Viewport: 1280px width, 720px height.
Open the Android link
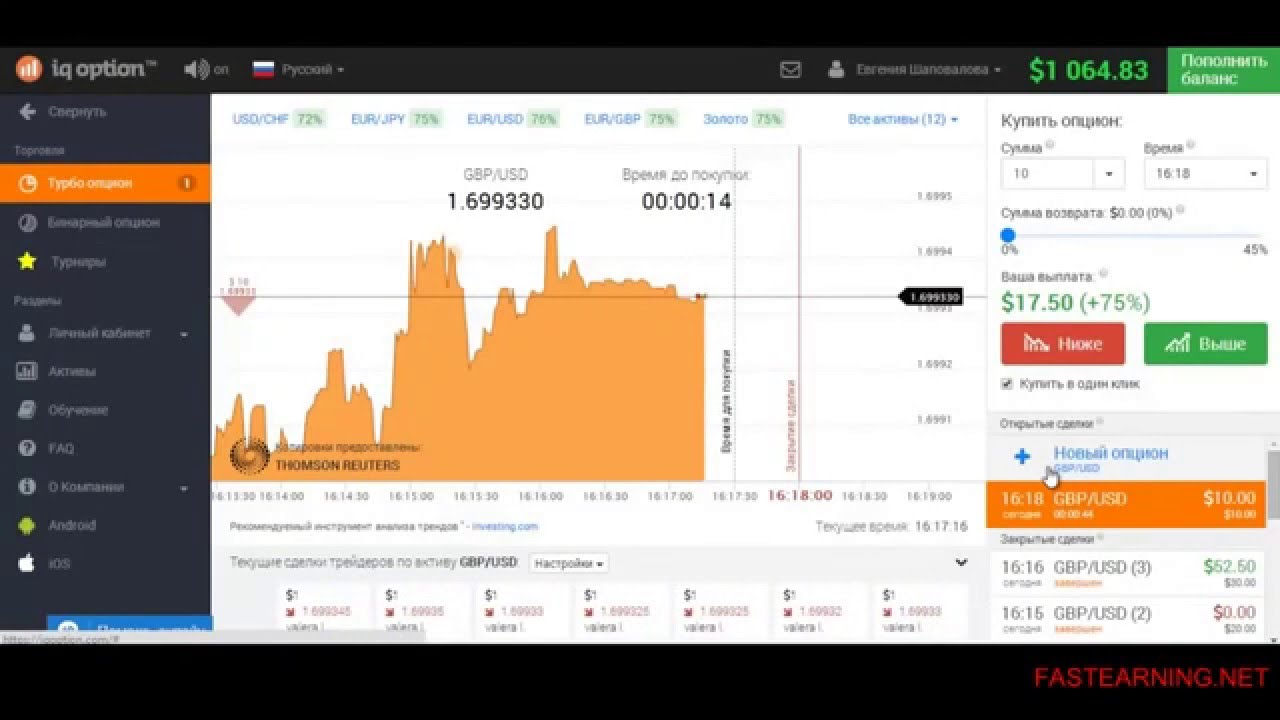coord(72,525)
